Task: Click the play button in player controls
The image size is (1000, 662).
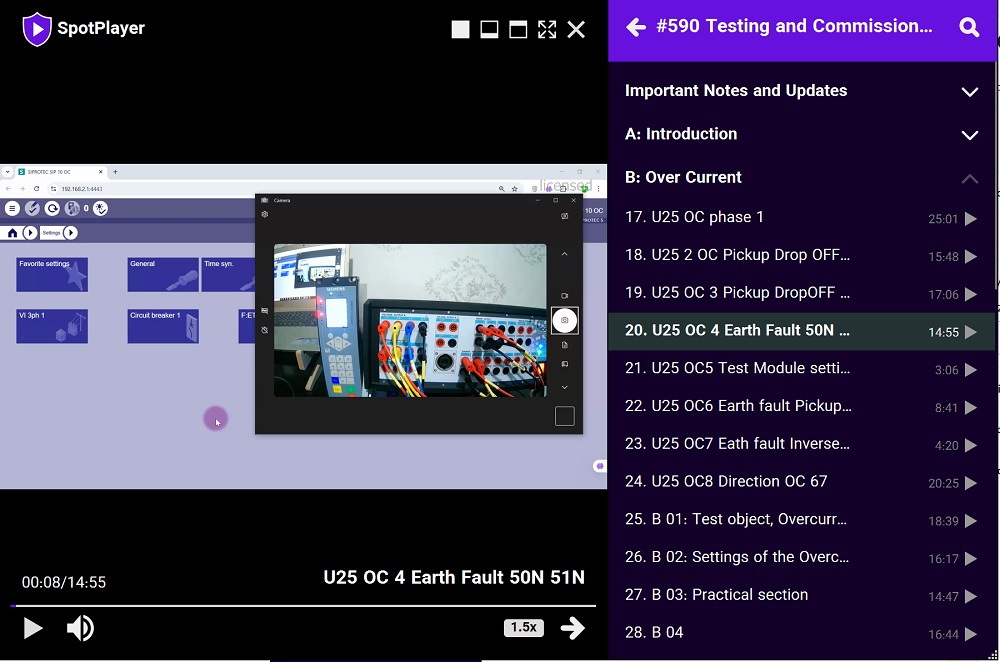Action: [x=33, y=628]
